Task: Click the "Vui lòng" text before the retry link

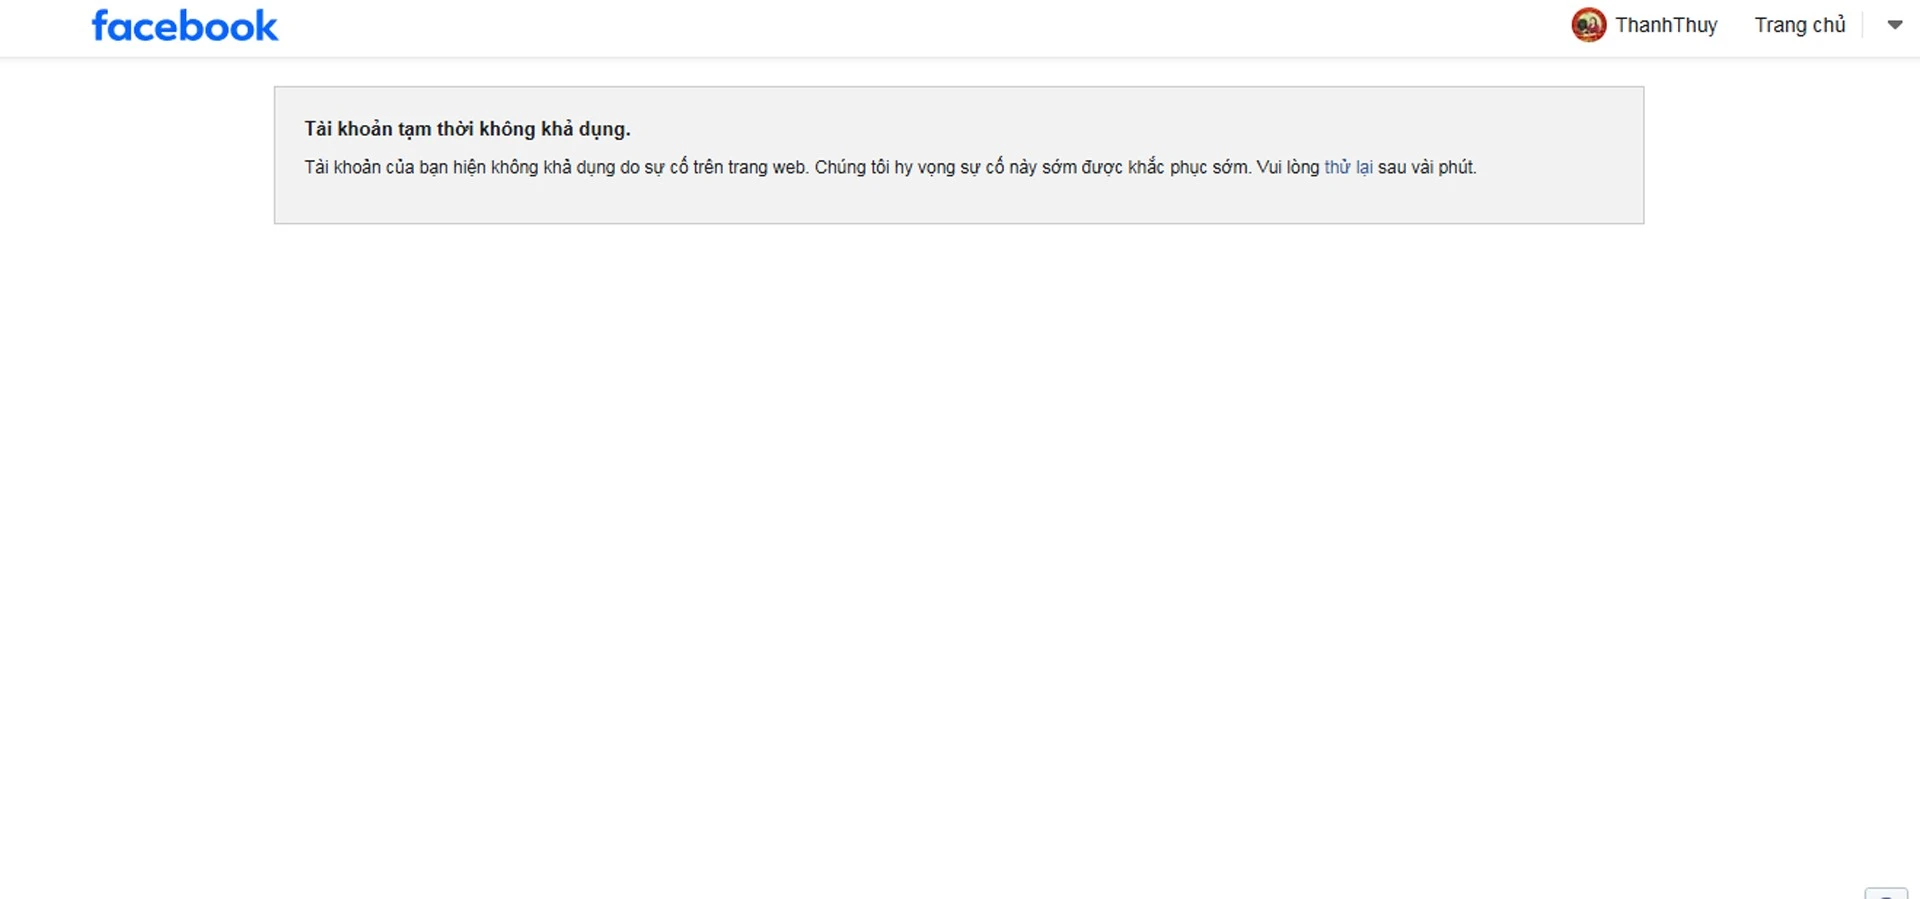Action: 1288,167
